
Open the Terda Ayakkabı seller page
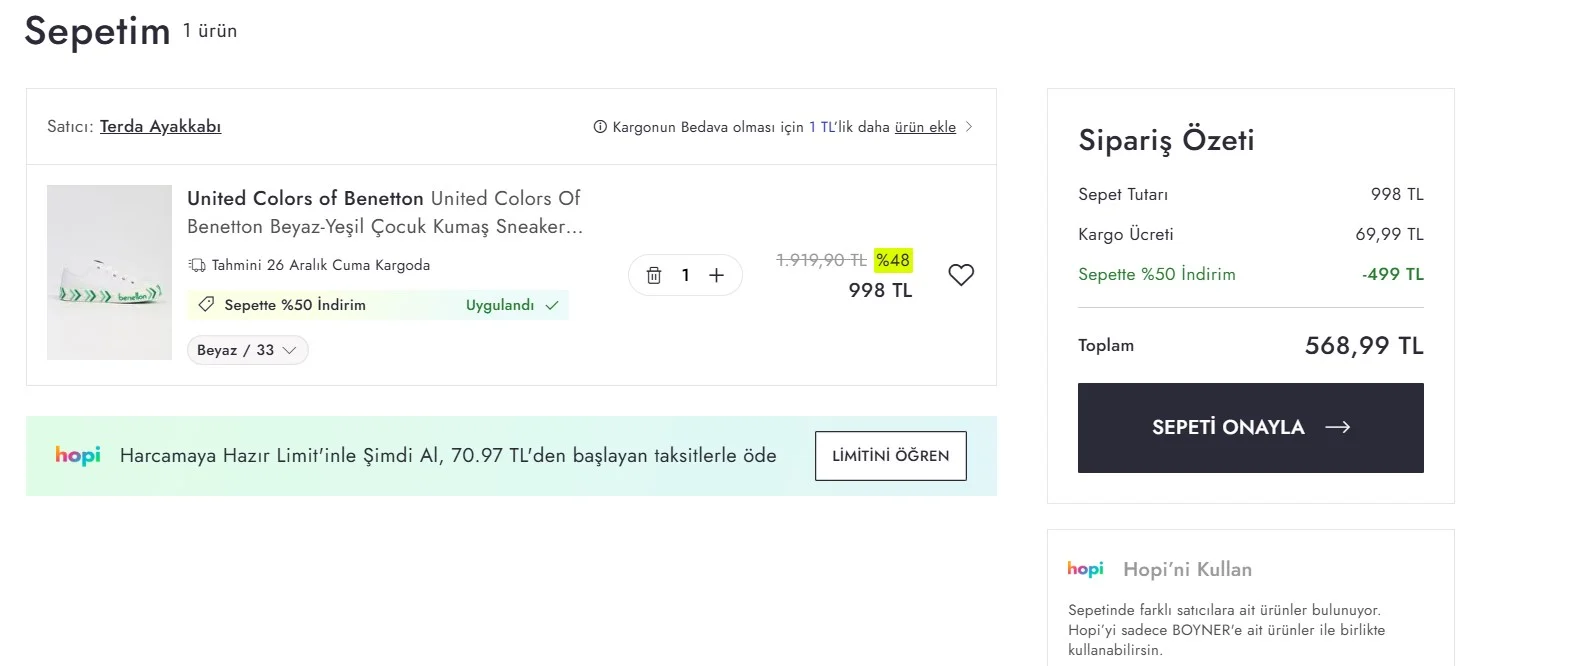[x=160, y=126]
